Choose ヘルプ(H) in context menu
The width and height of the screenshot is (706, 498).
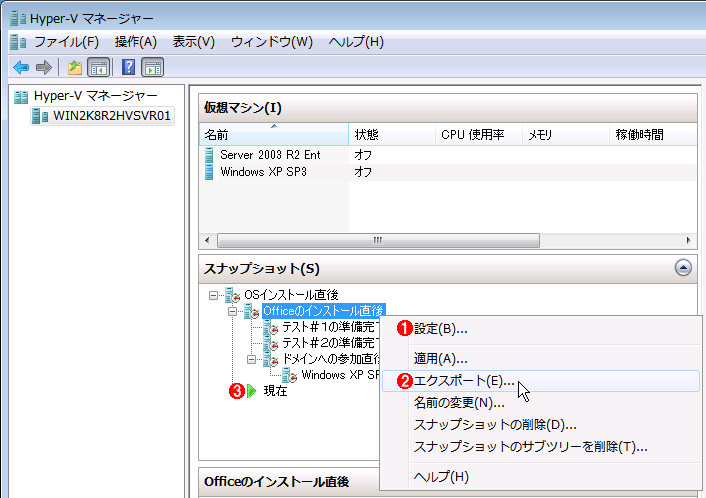pyautogui.click(x=540, y=476)
